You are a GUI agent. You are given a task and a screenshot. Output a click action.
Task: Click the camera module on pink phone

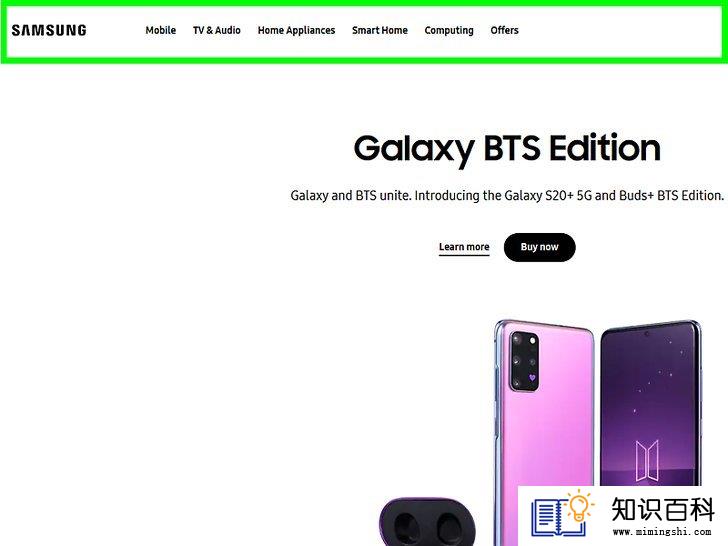tap(525, 361)
